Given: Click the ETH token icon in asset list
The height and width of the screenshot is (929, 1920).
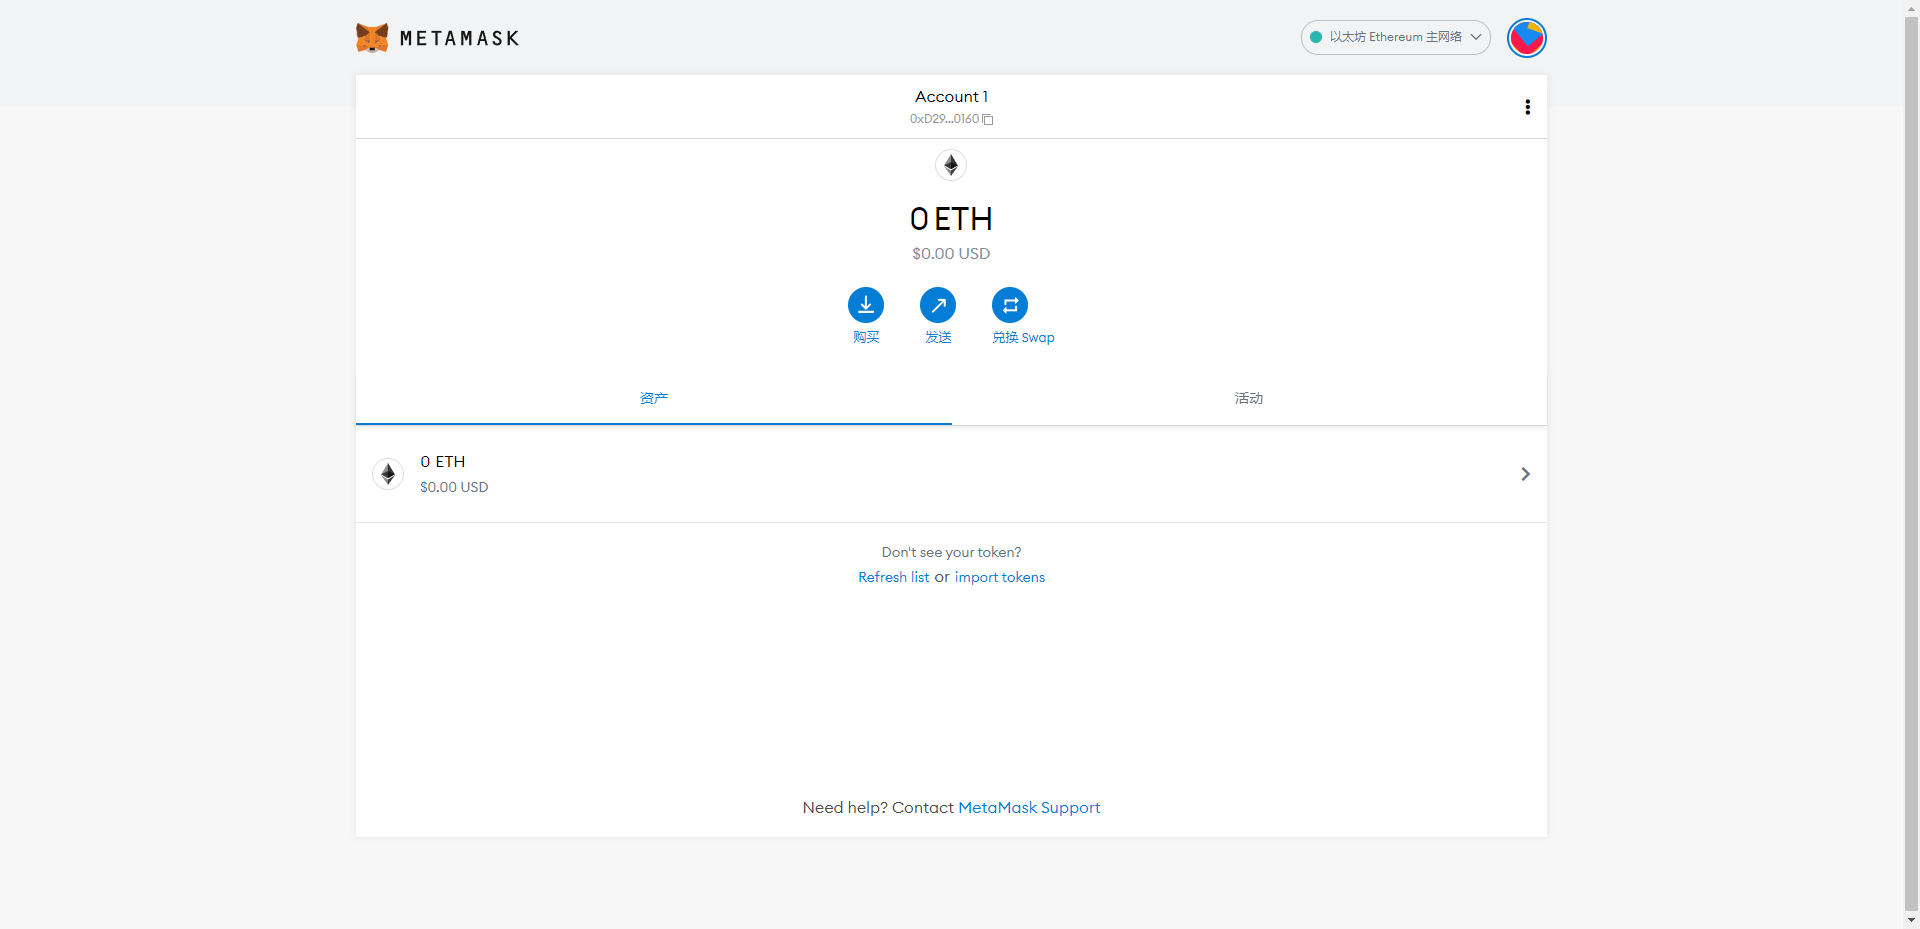Looking at the screenshot, I should [x=388, y=474].
